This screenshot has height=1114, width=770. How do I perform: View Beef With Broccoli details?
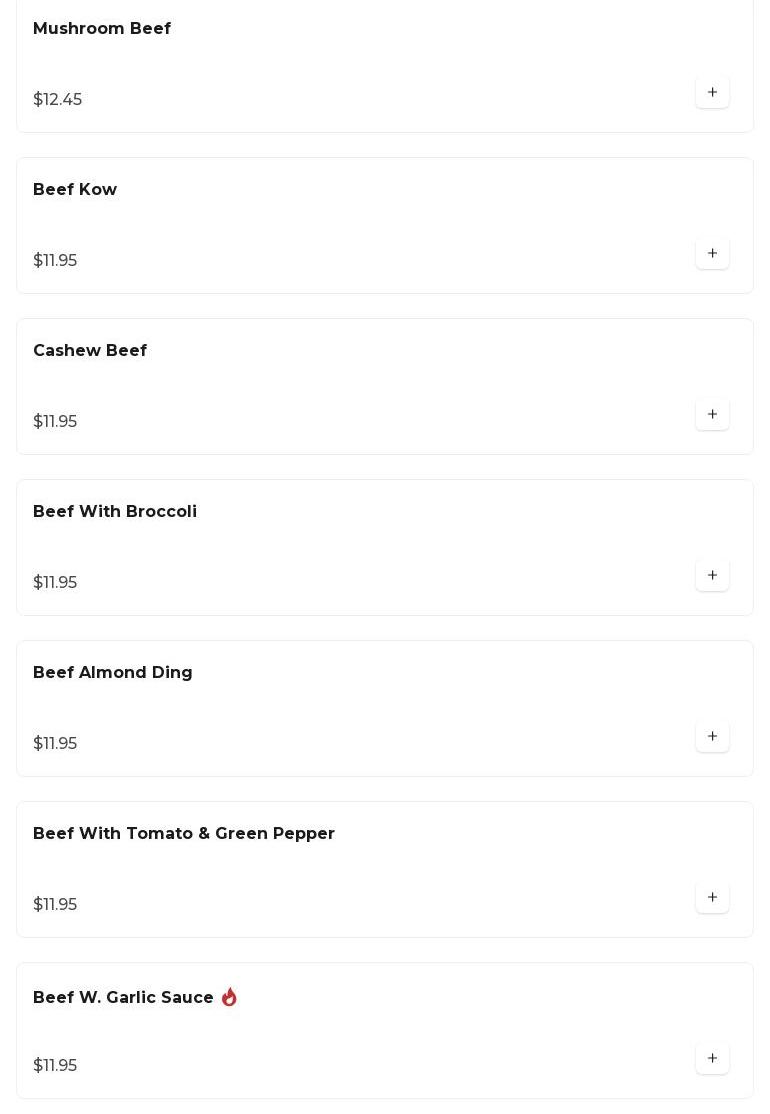115,512
